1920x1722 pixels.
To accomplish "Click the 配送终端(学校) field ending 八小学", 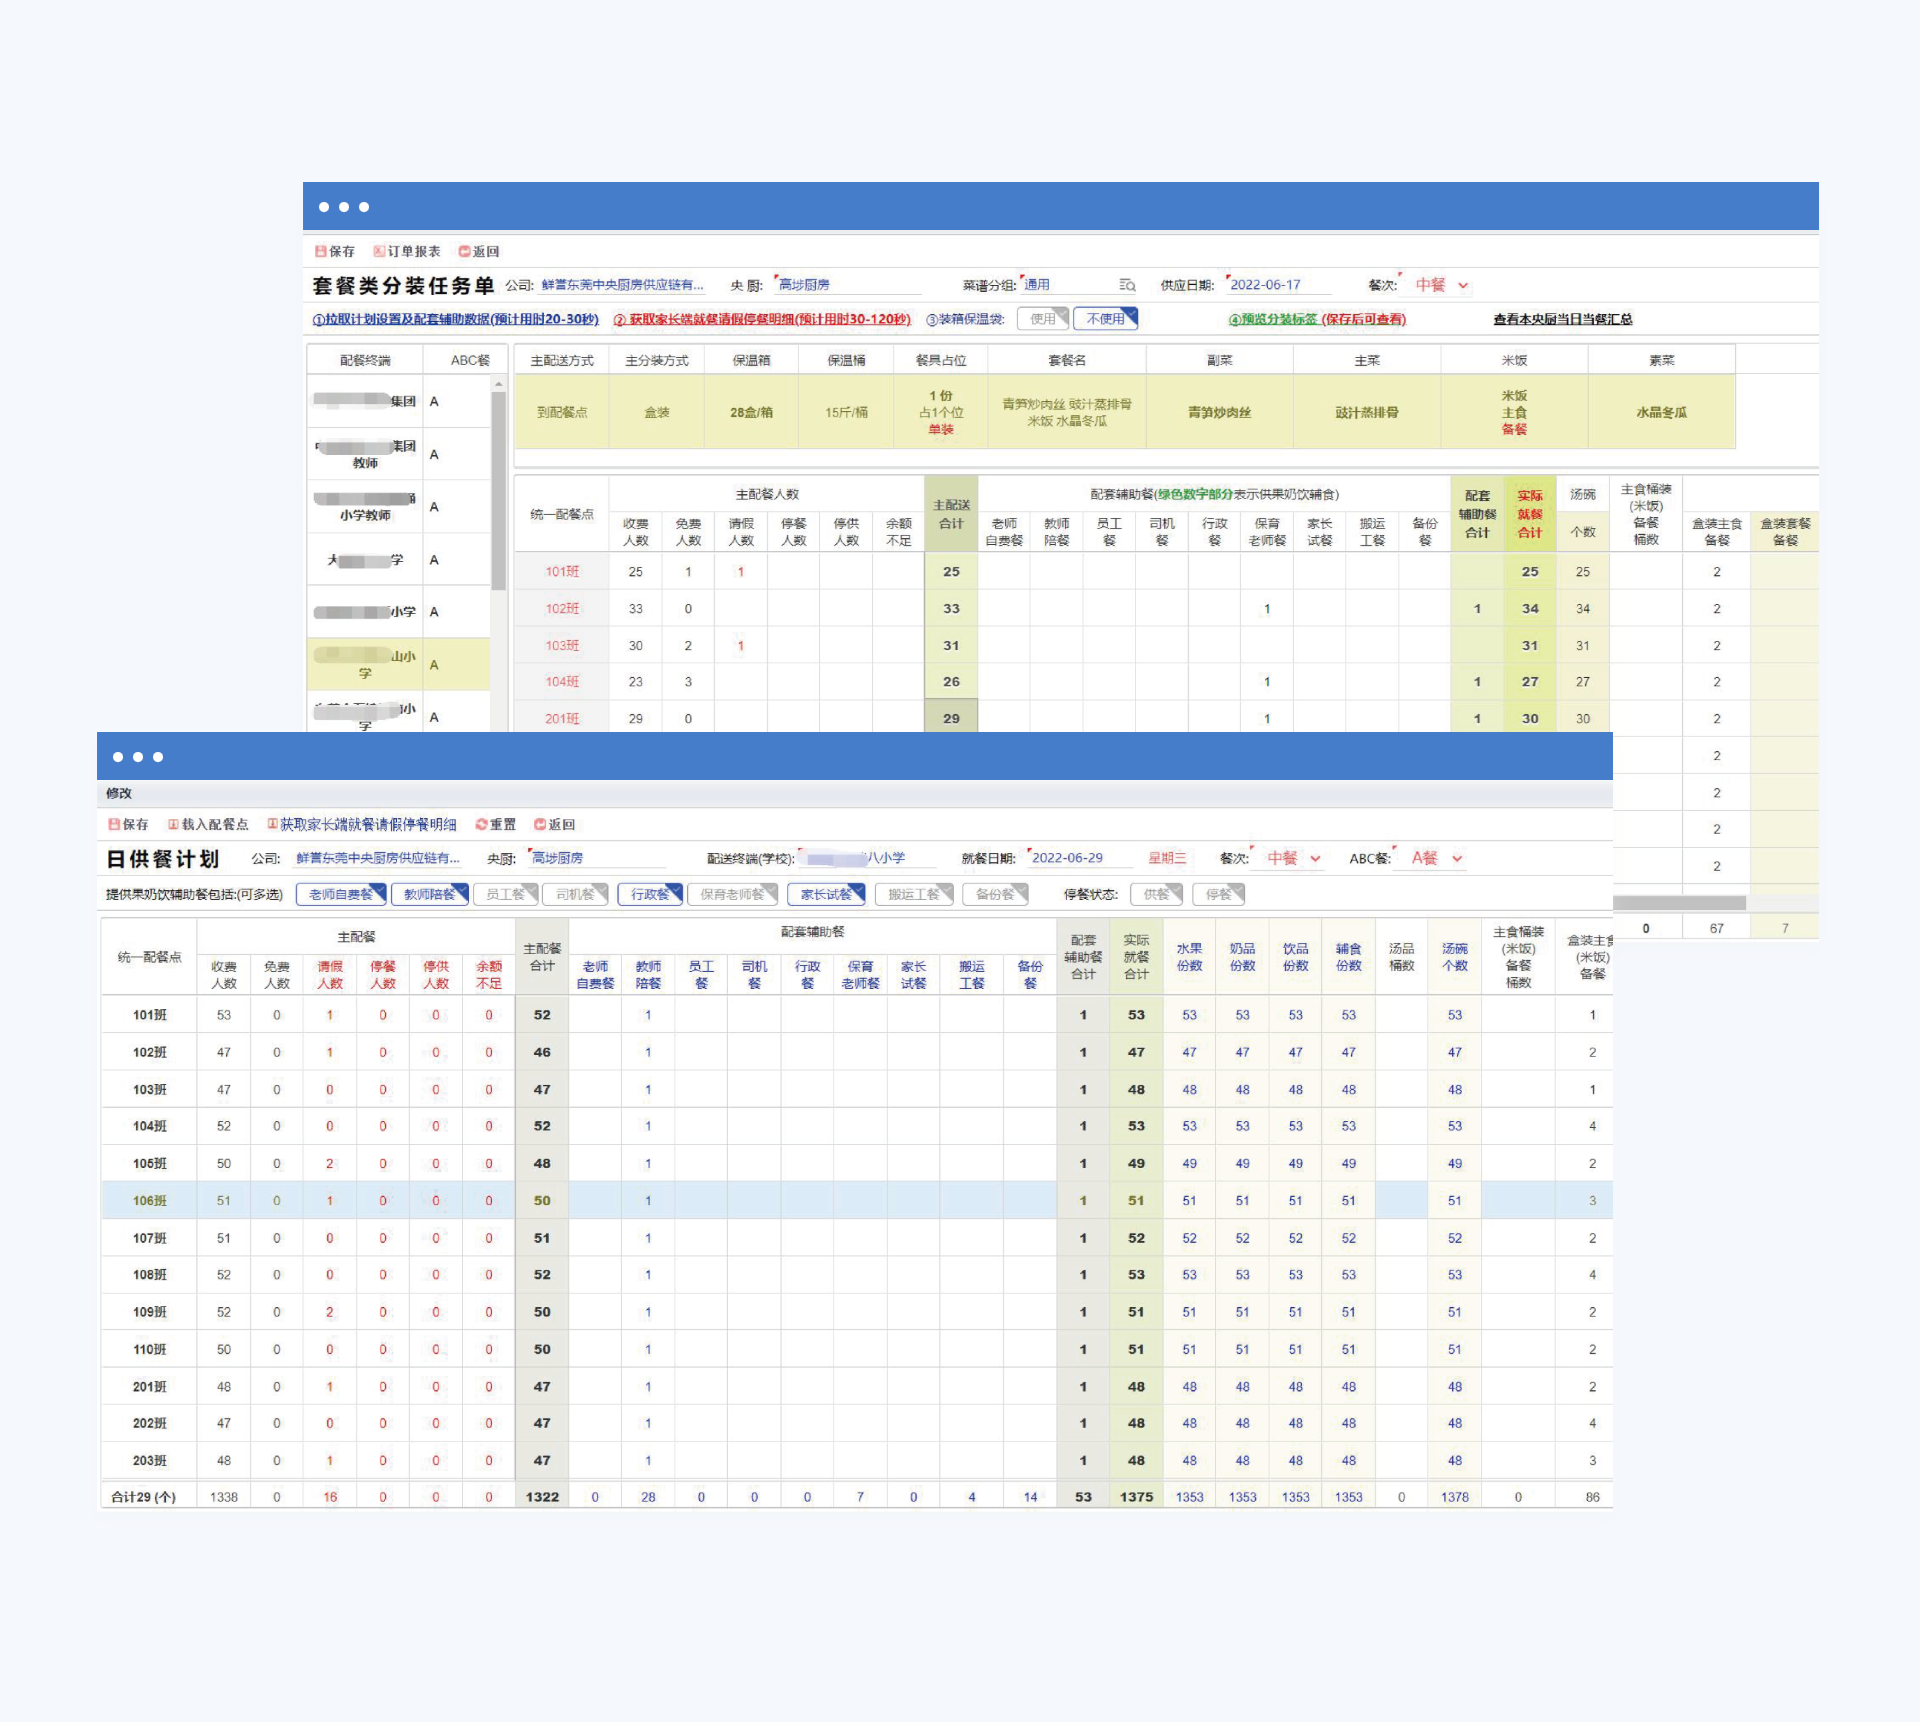I will (x=868, y=859).
